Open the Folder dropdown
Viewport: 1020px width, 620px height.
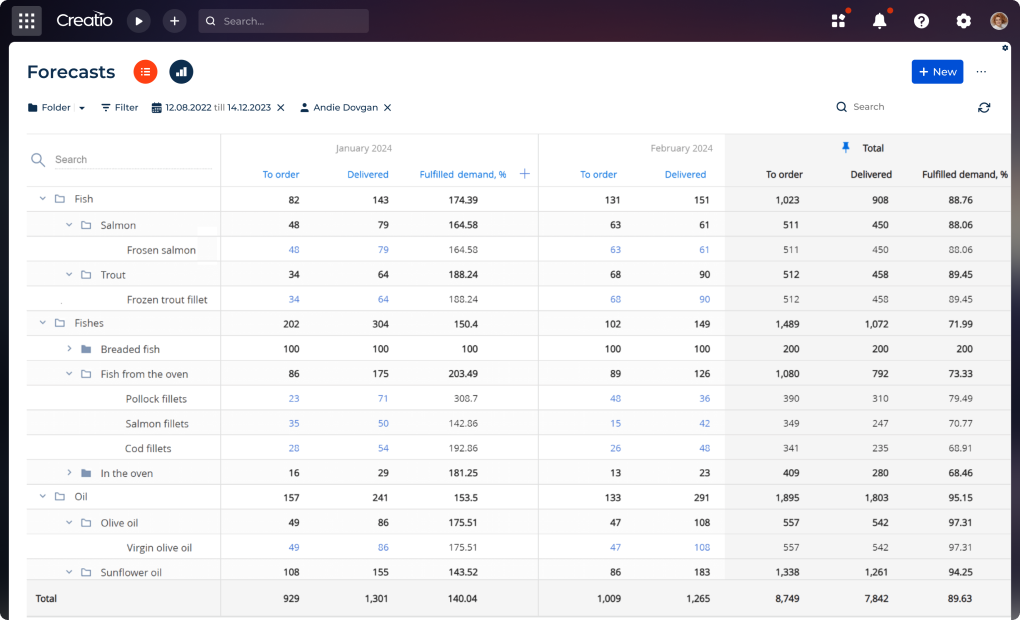56,107
